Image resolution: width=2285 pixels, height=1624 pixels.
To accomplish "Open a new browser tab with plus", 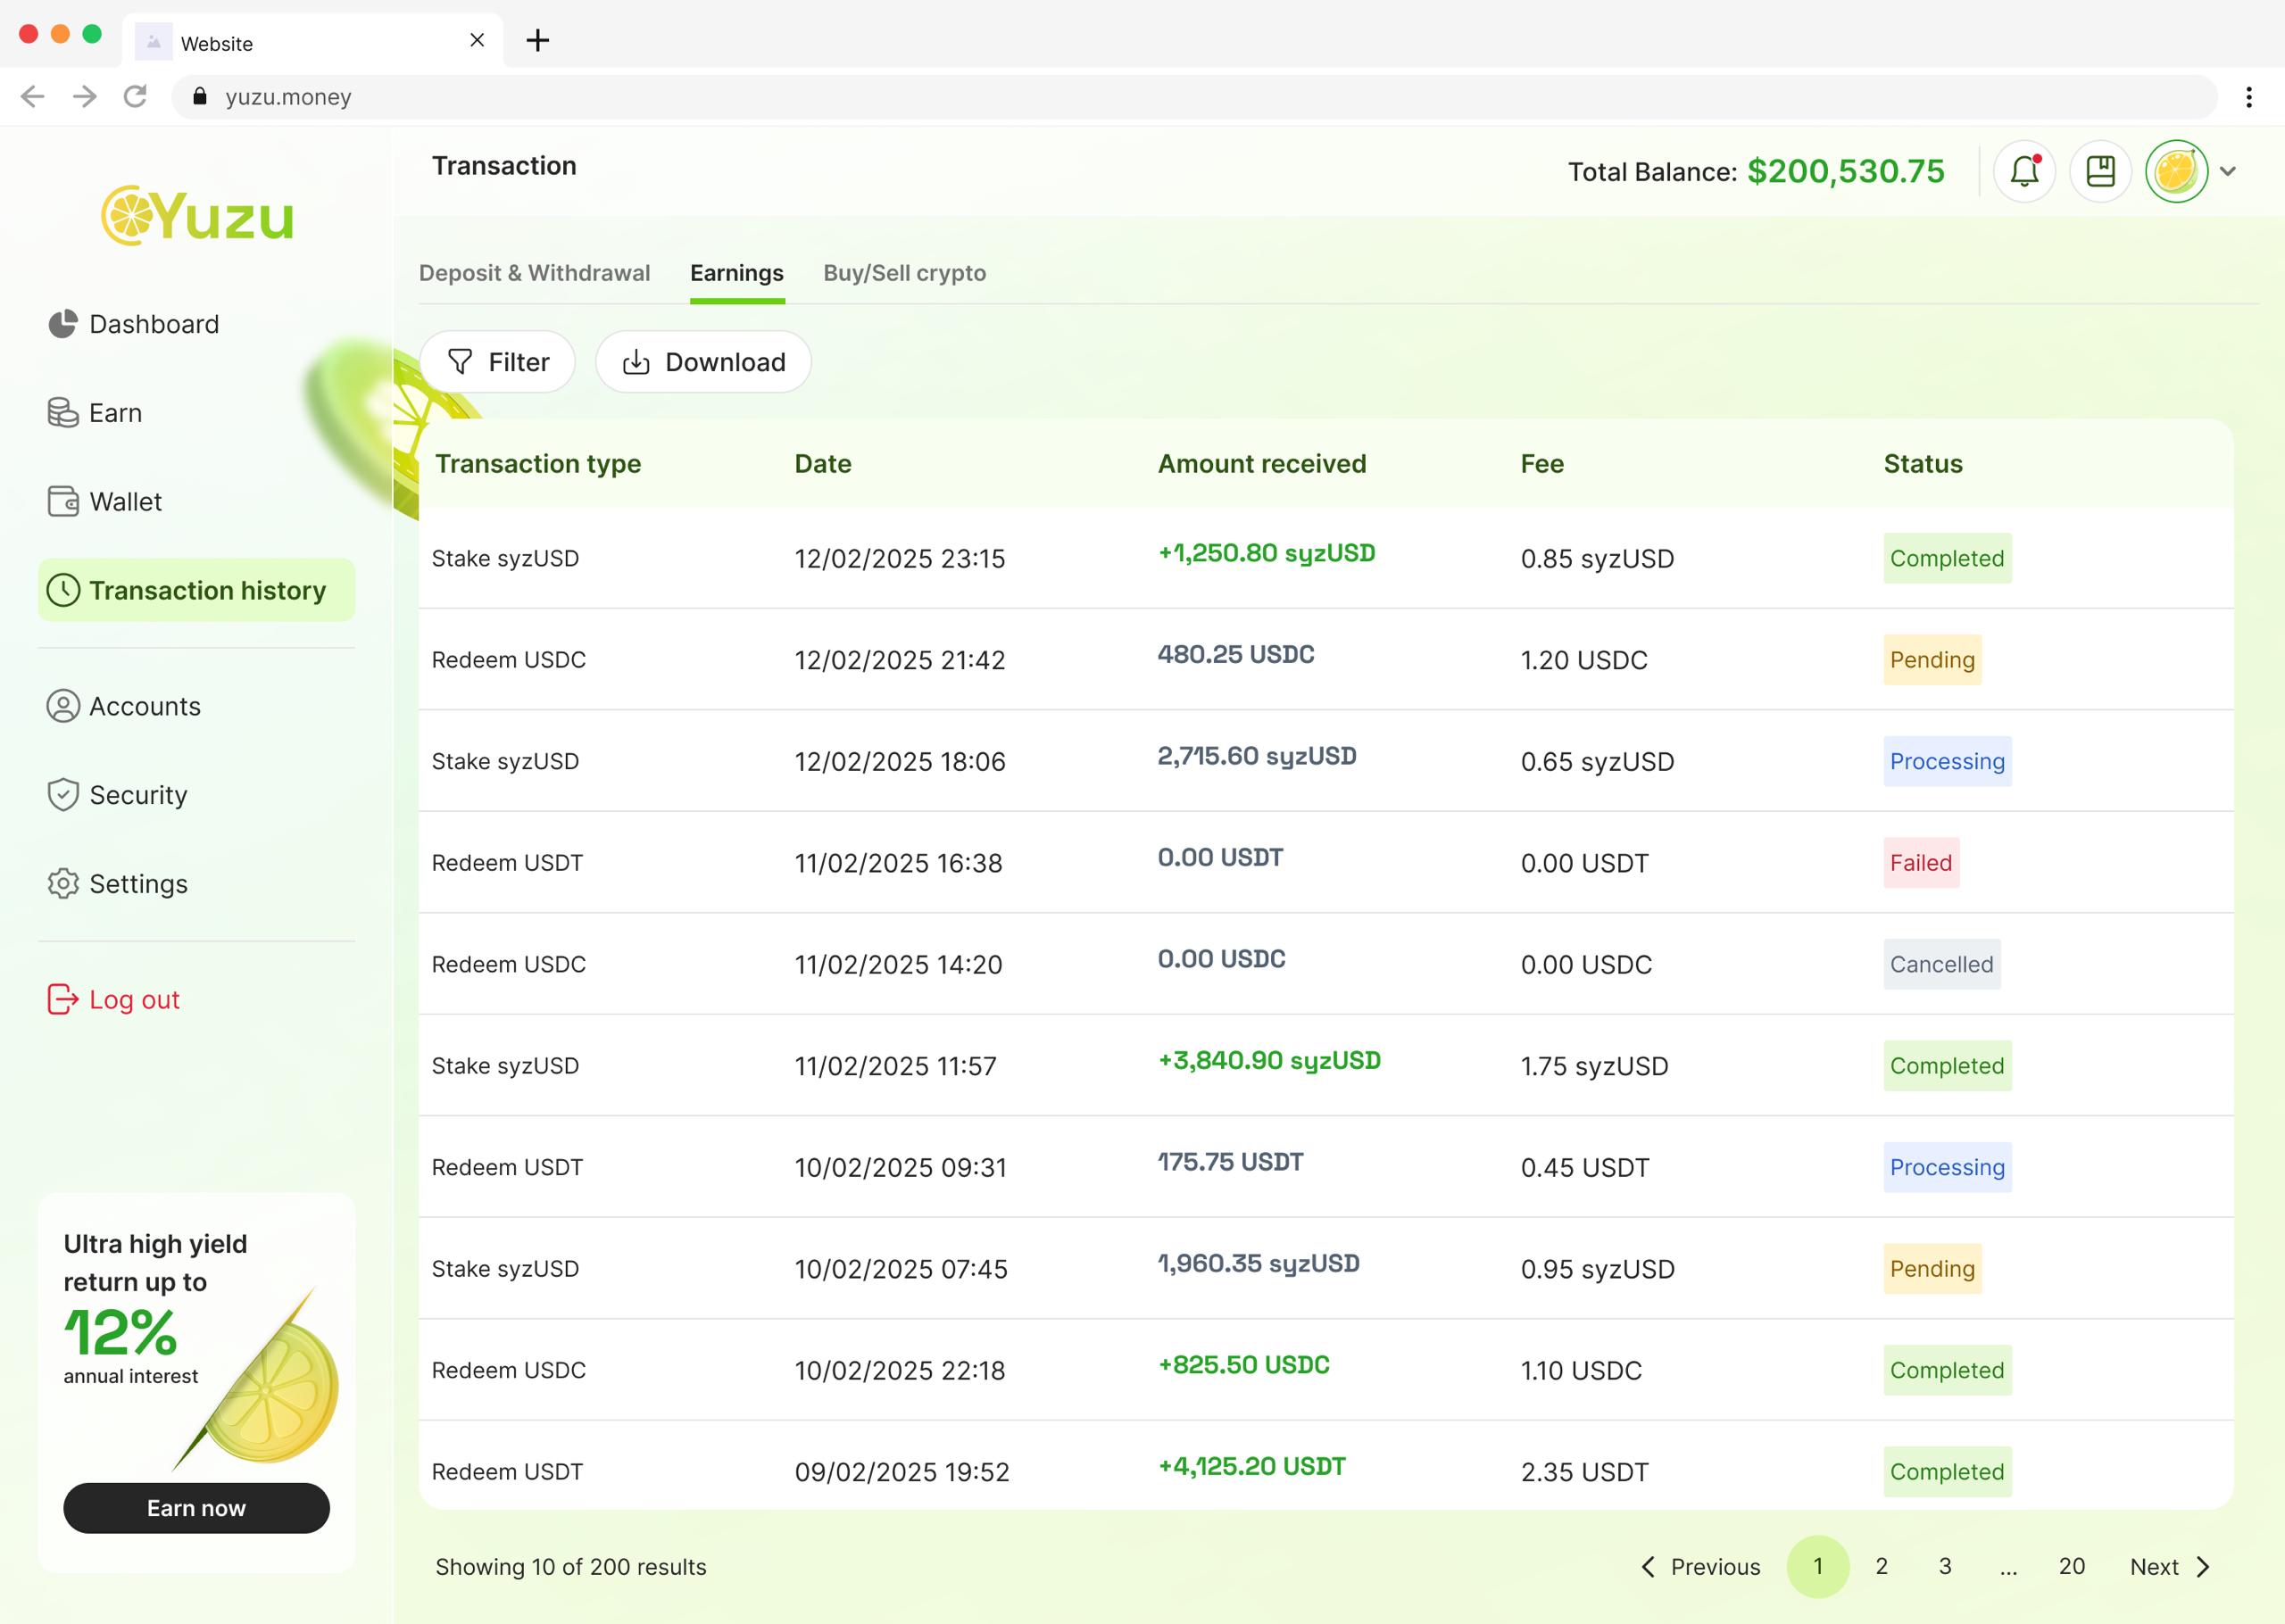I will [x=538, y=40].
